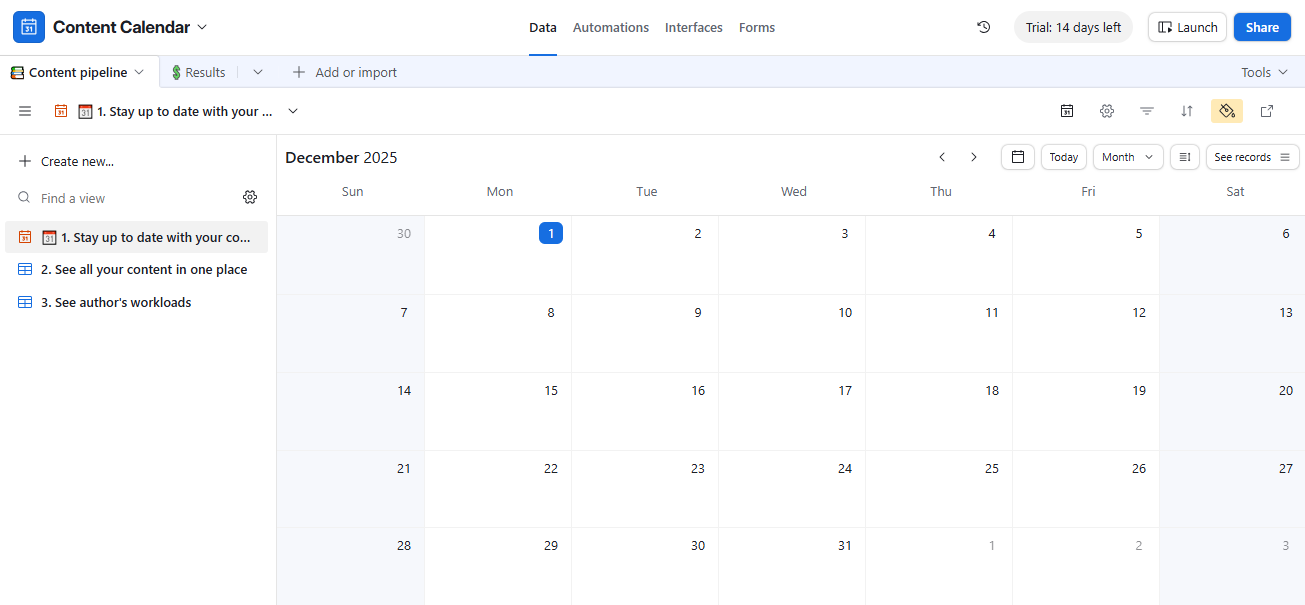1305x605 pixels.
Task: Open the view sidebar hamburger toggle
Action: pos(25,111)
